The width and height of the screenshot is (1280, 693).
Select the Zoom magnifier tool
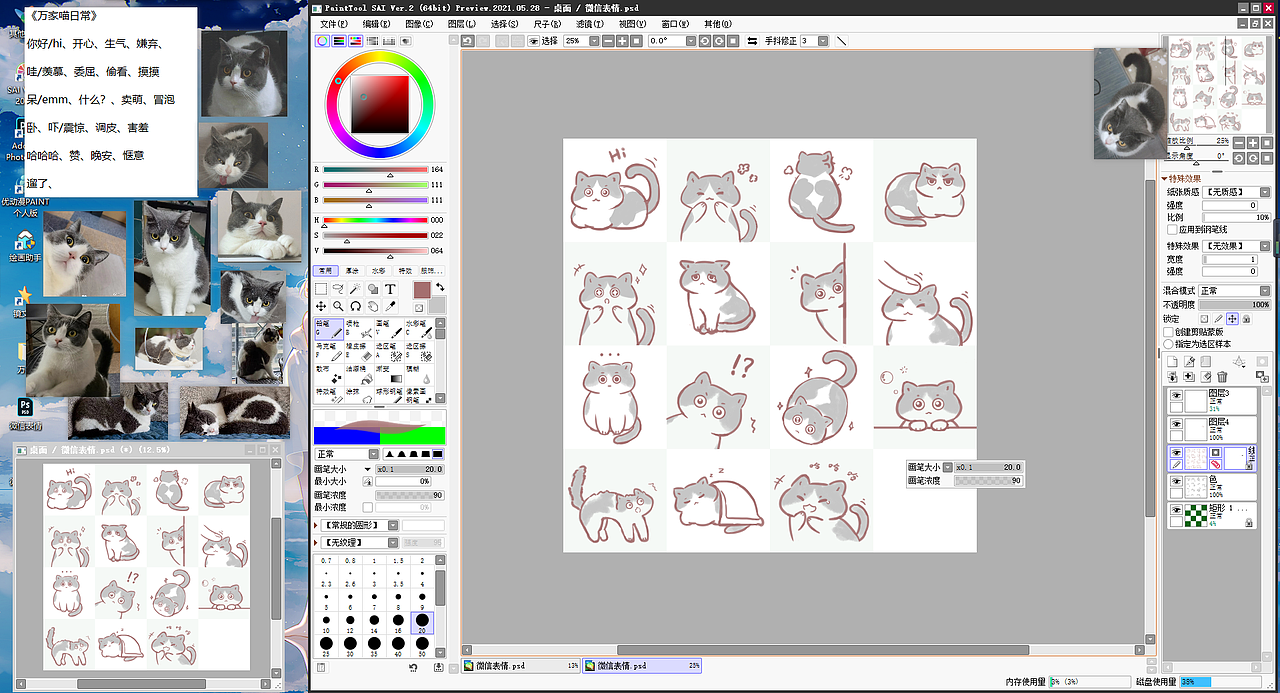coord(338,306)
